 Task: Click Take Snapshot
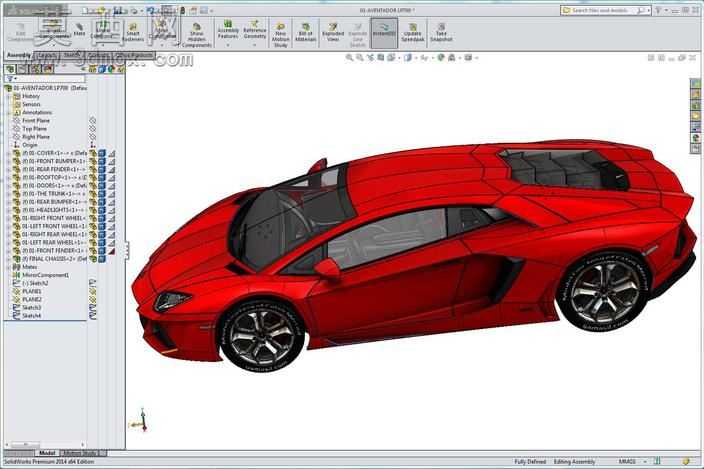pos(441,32)
